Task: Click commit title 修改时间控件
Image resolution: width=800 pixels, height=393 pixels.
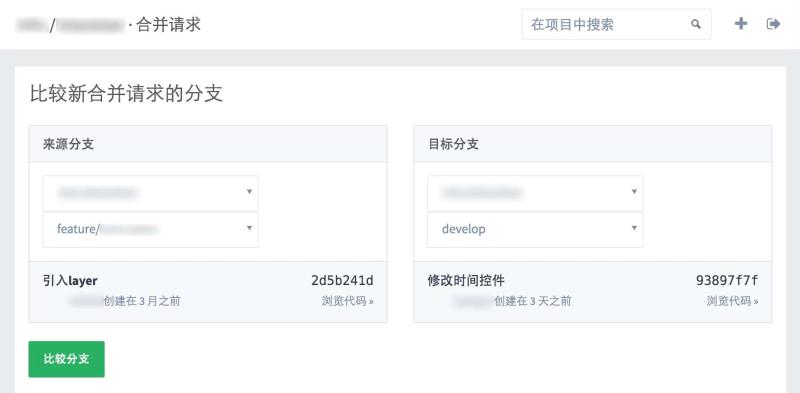Action: (466, 281)
